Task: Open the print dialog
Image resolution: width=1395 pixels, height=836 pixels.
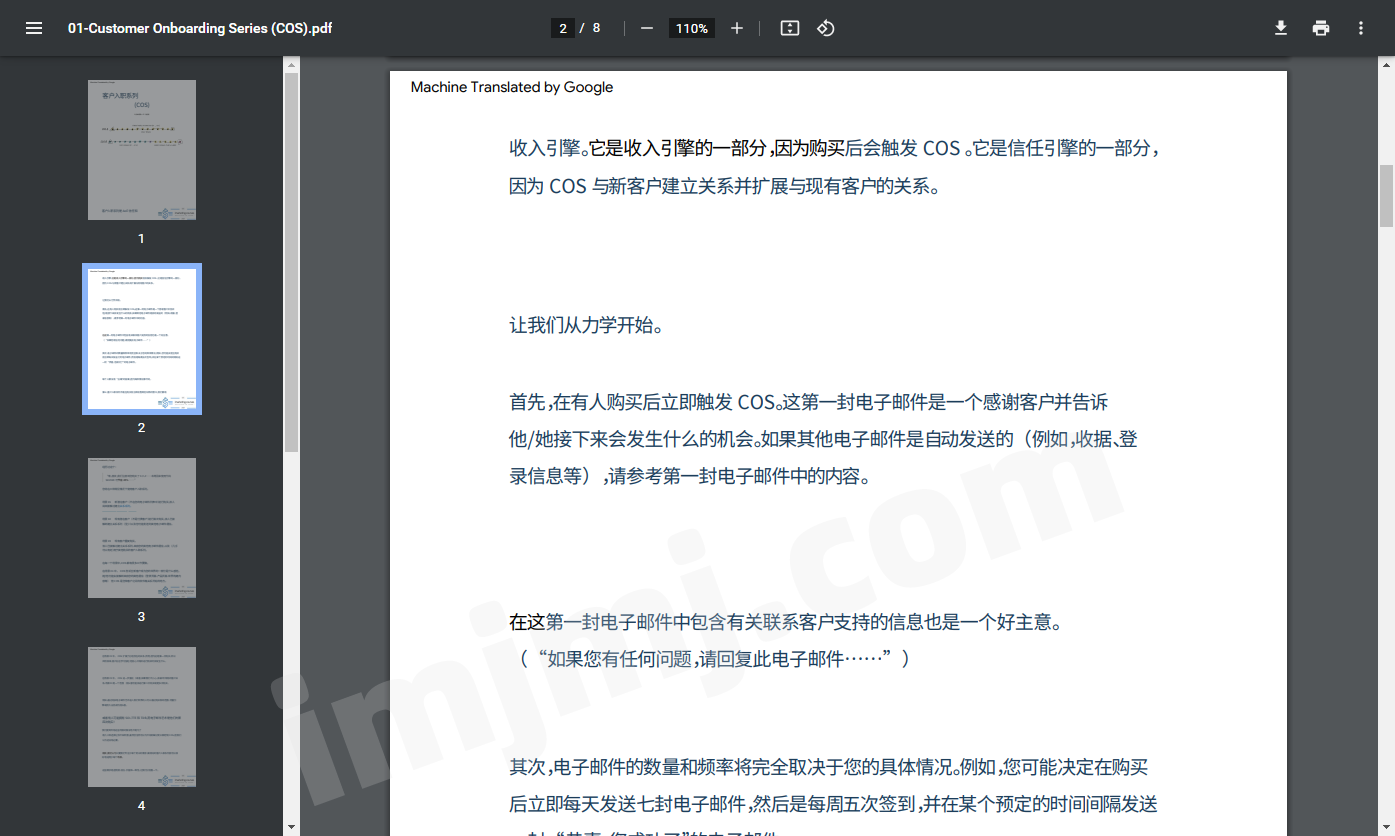Action: (1320, 28)
